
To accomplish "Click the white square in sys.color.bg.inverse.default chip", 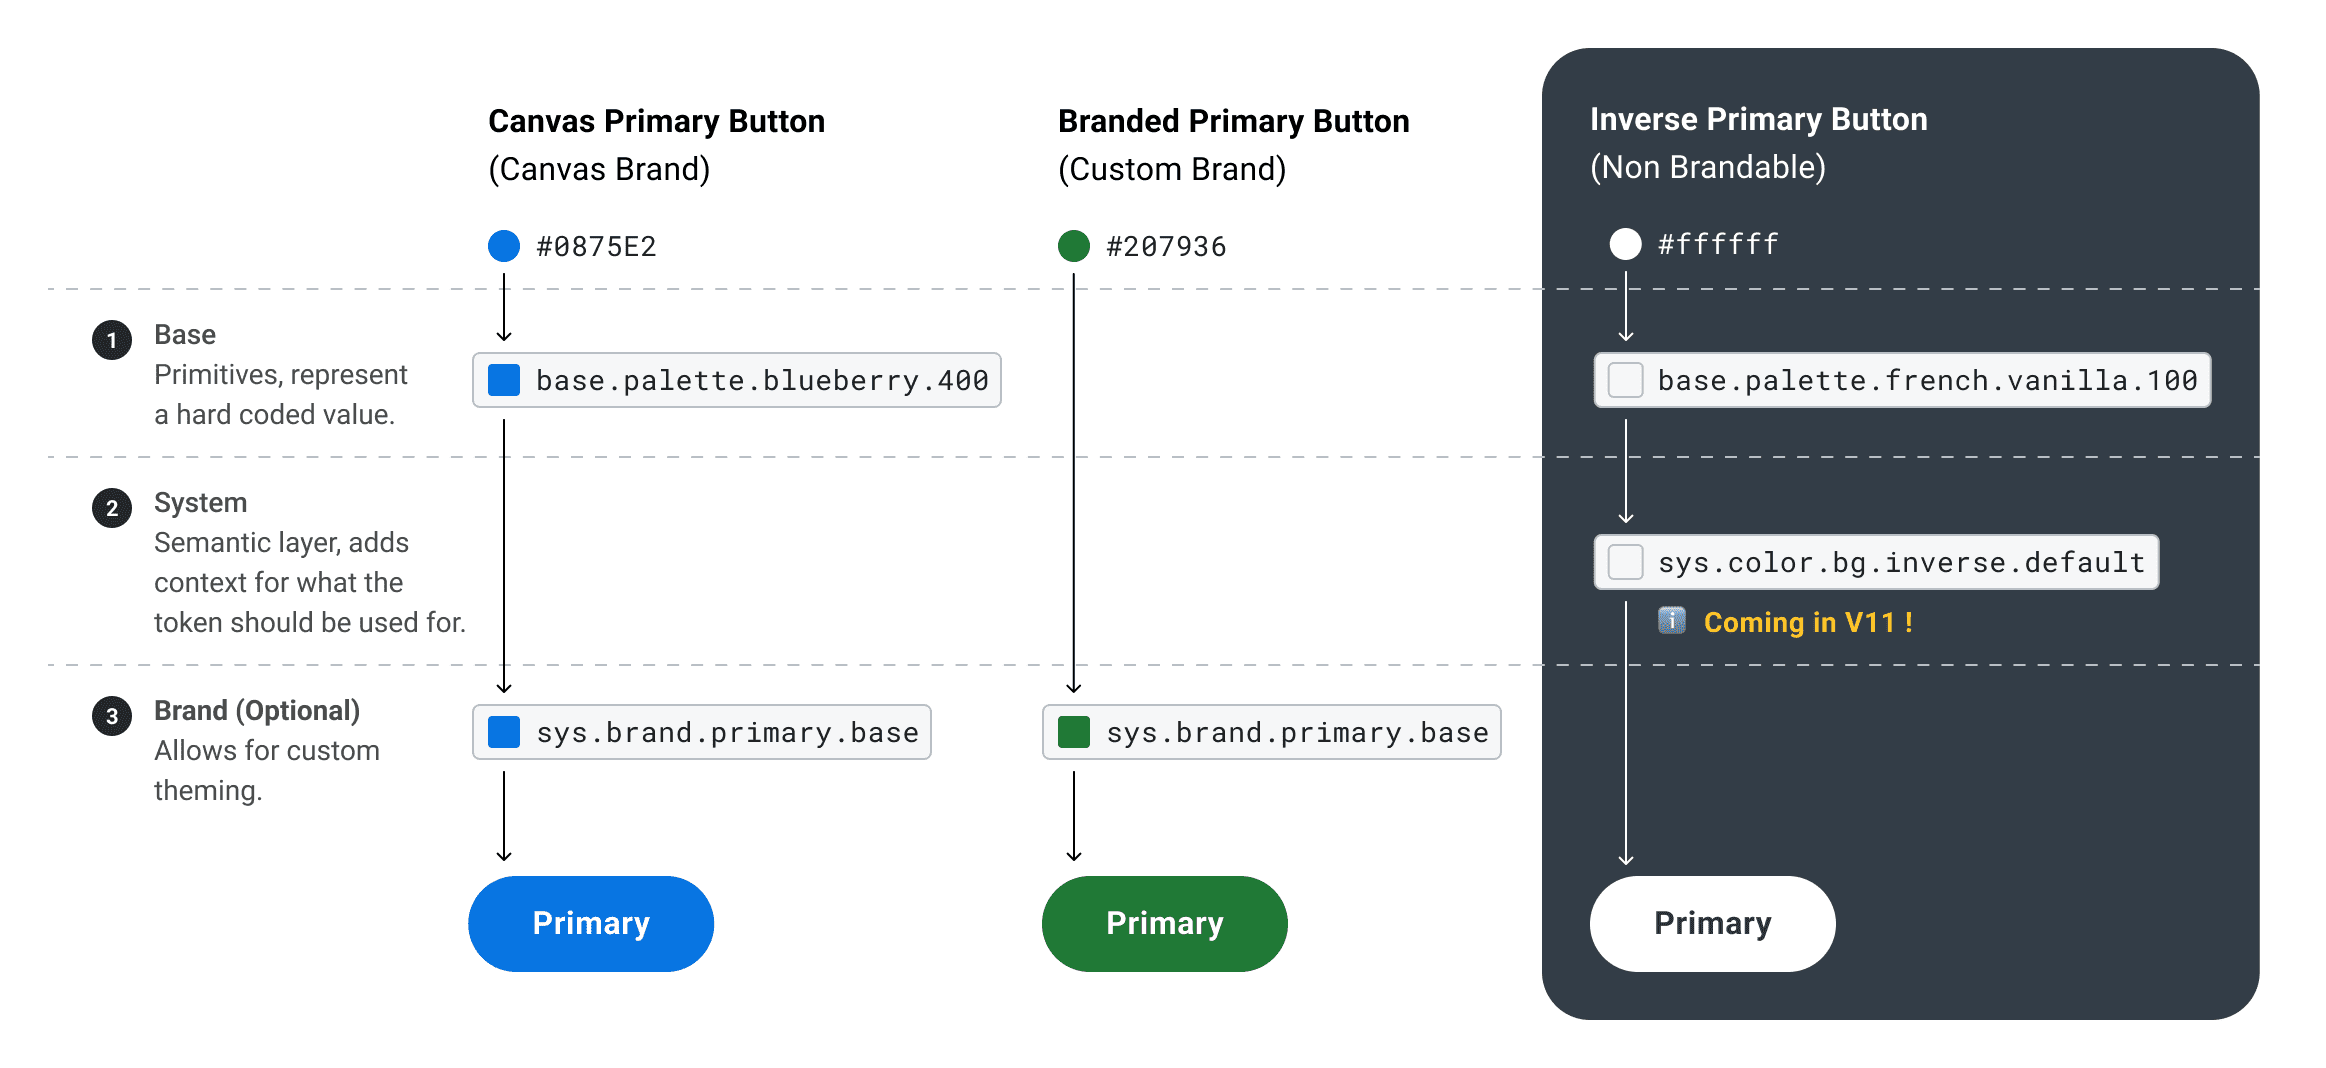I will [x=1625, y=562].
